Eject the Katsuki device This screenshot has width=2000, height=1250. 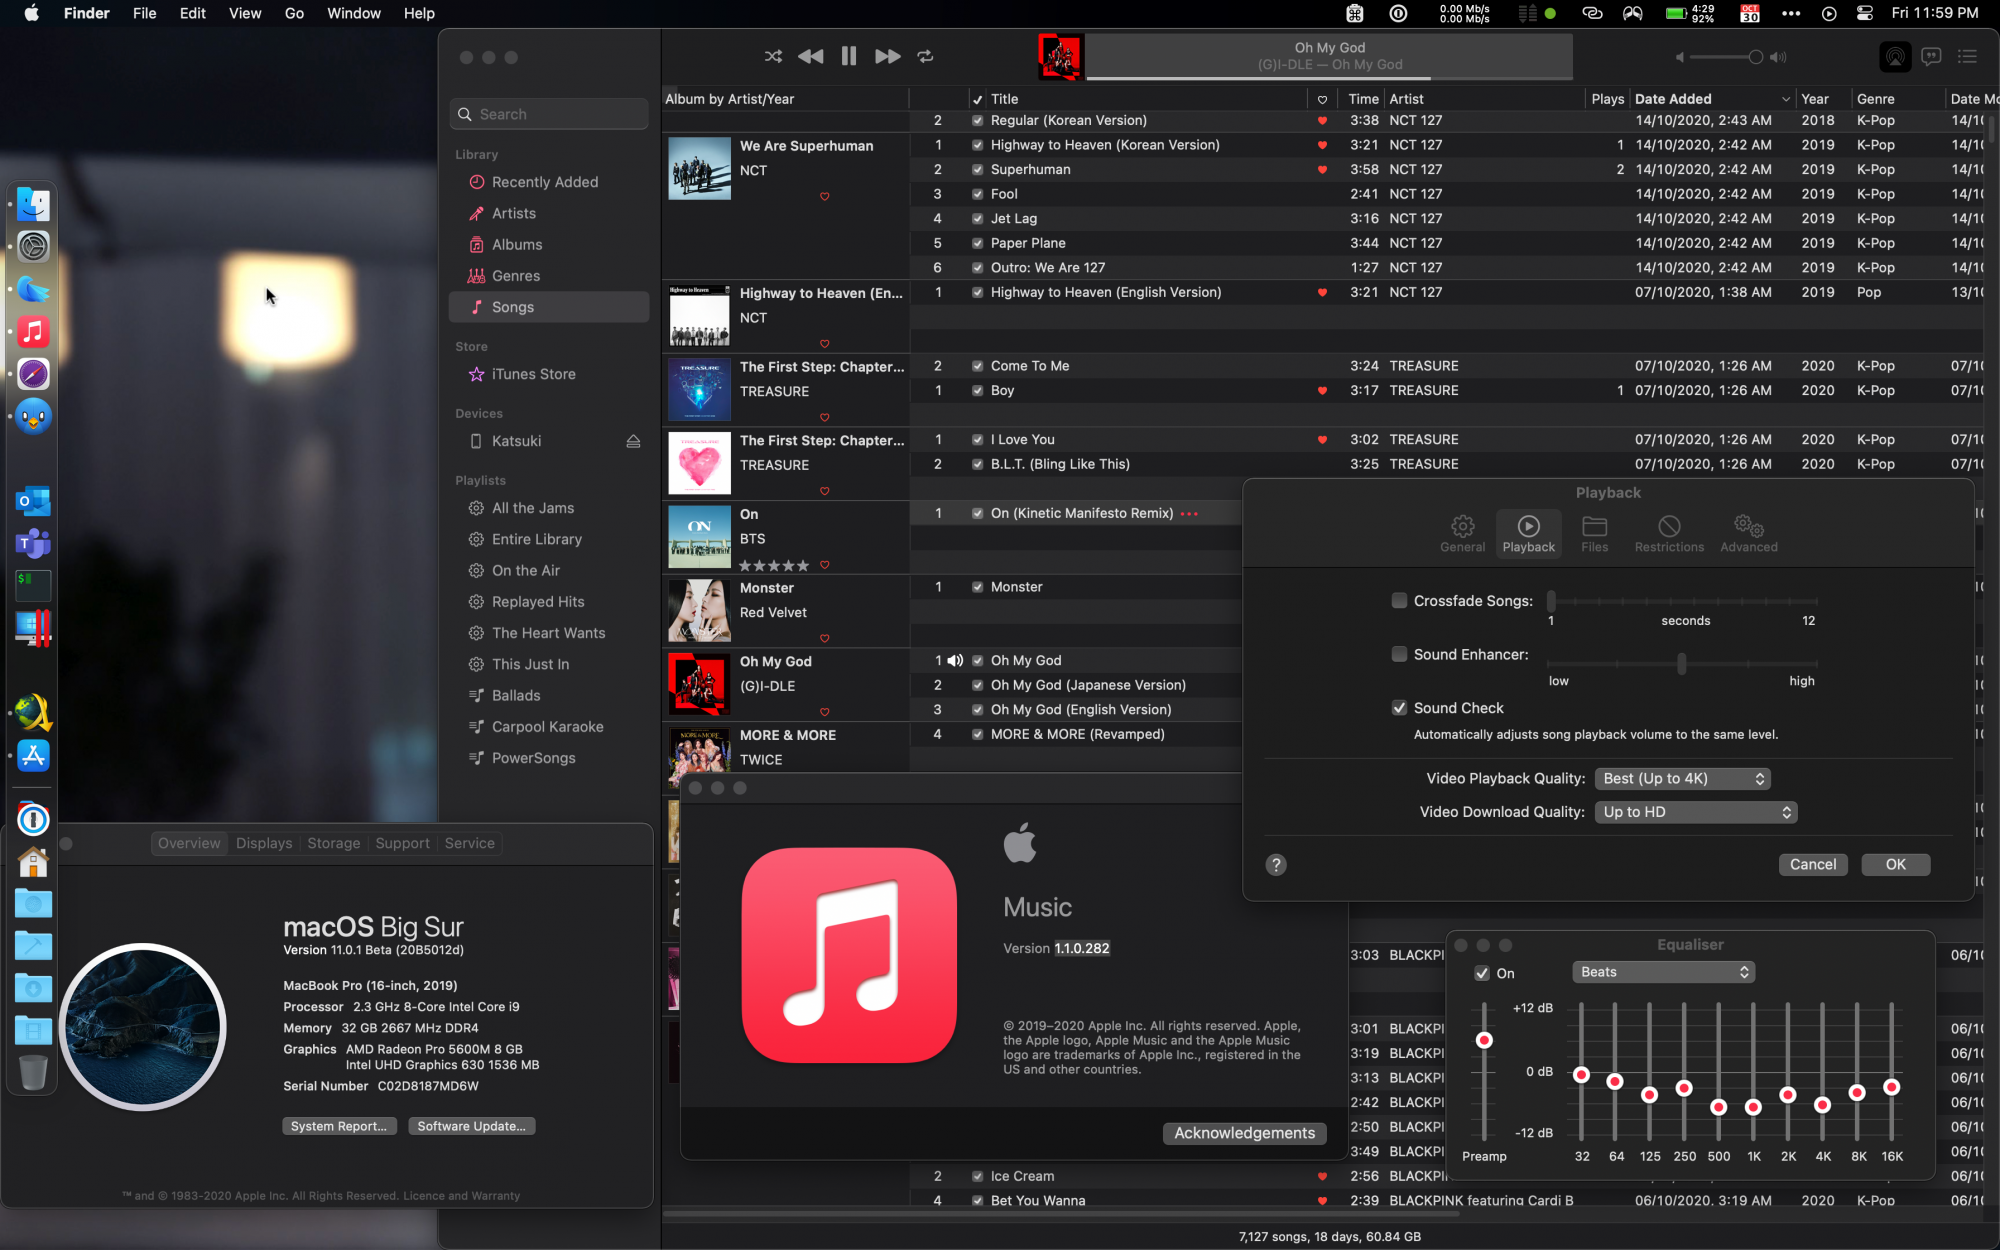point(633,441)
